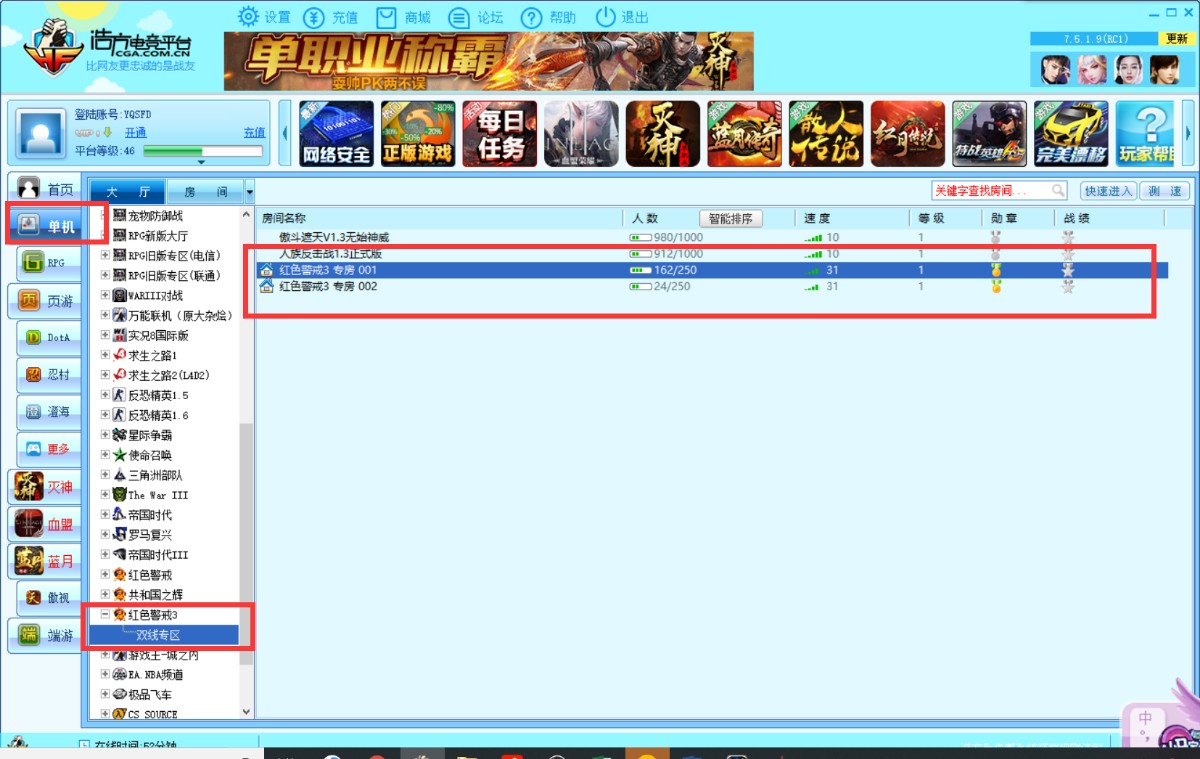Open the 红月传说 game tile

[x=908, y=133]
